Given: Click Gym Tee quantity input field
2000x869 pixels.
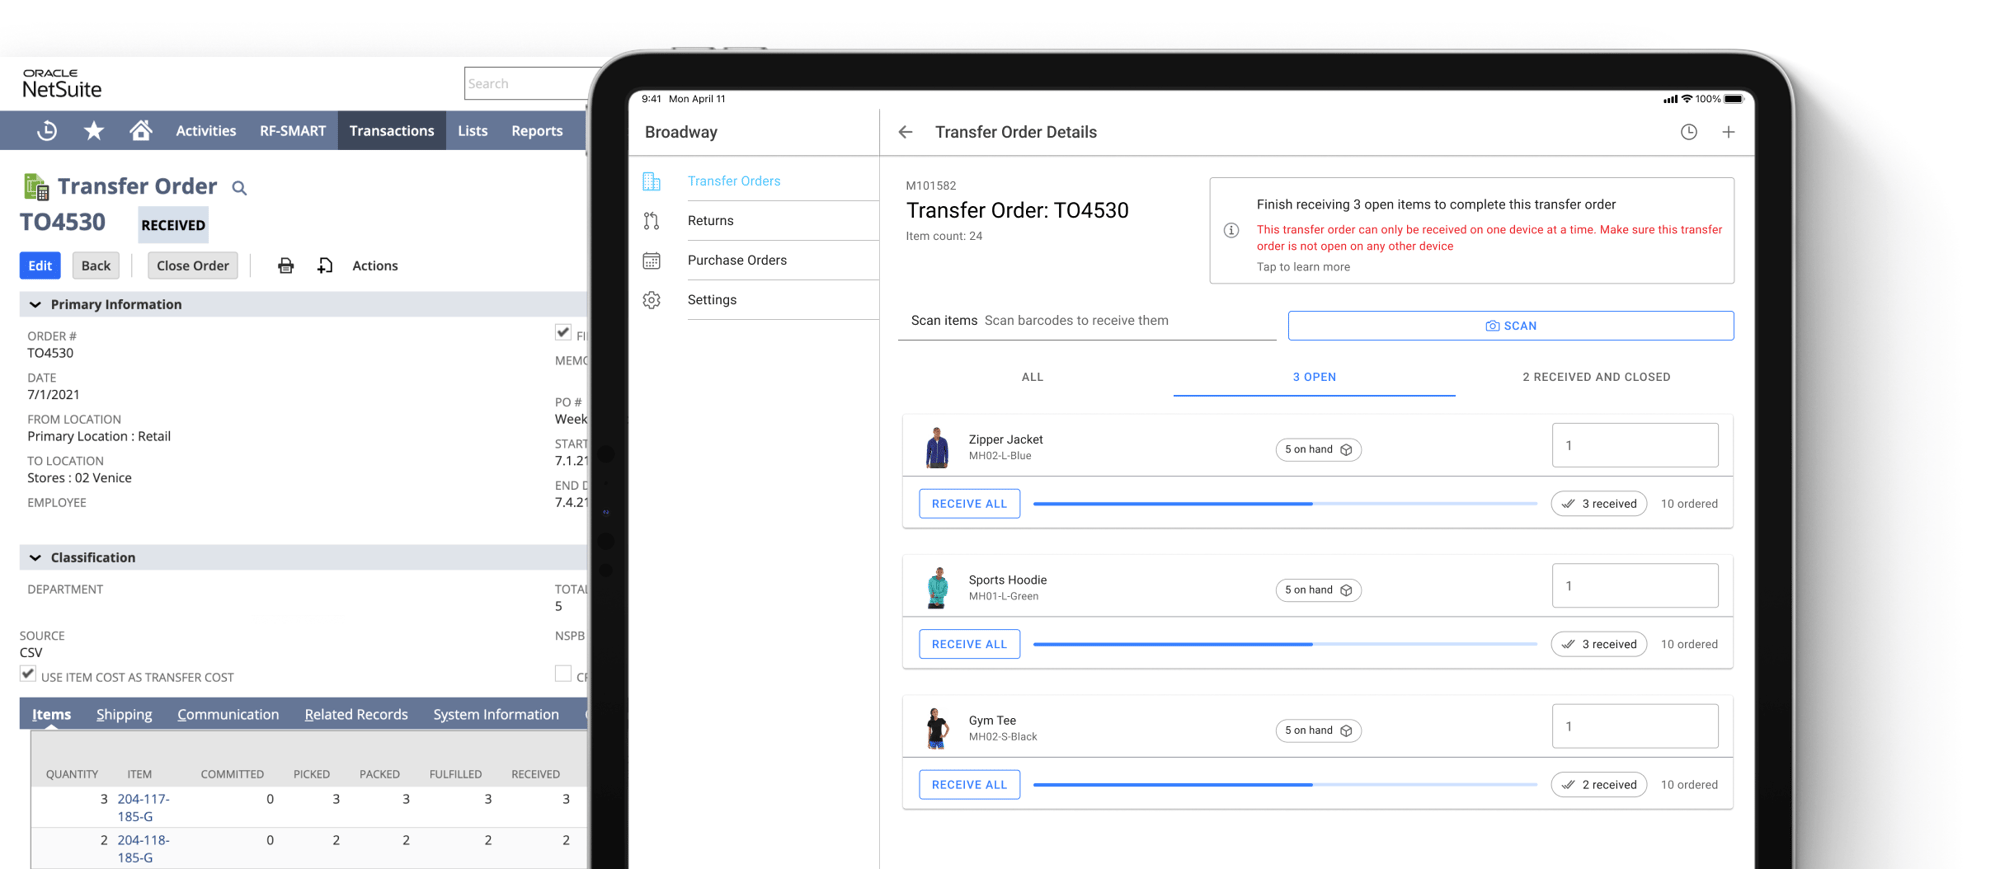Looking at the screenshot, I should pos(1635,726).
